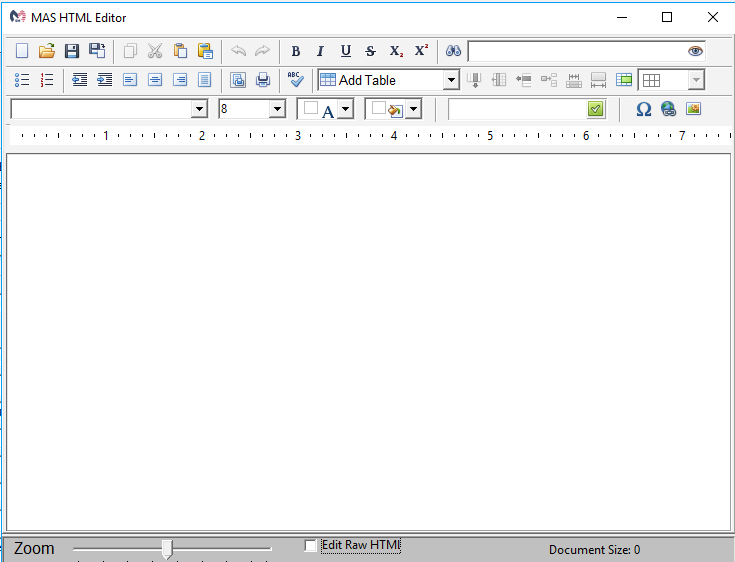Run ABC spell check
The image size is (735, 562).
[296, 79]
